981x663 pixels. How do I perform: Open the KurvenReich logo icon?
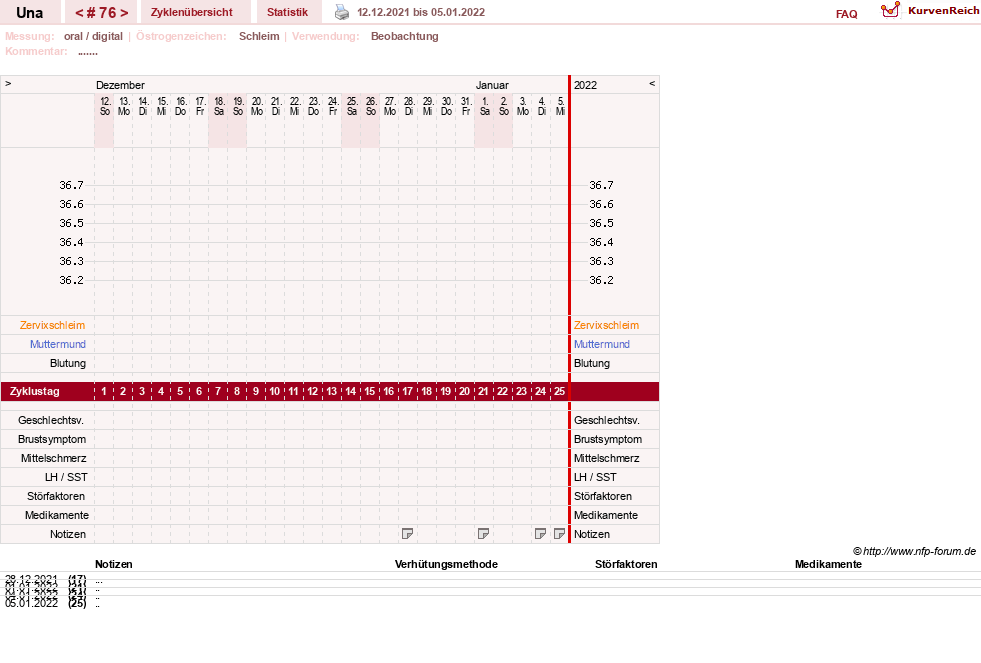click(x=890, y=10)
